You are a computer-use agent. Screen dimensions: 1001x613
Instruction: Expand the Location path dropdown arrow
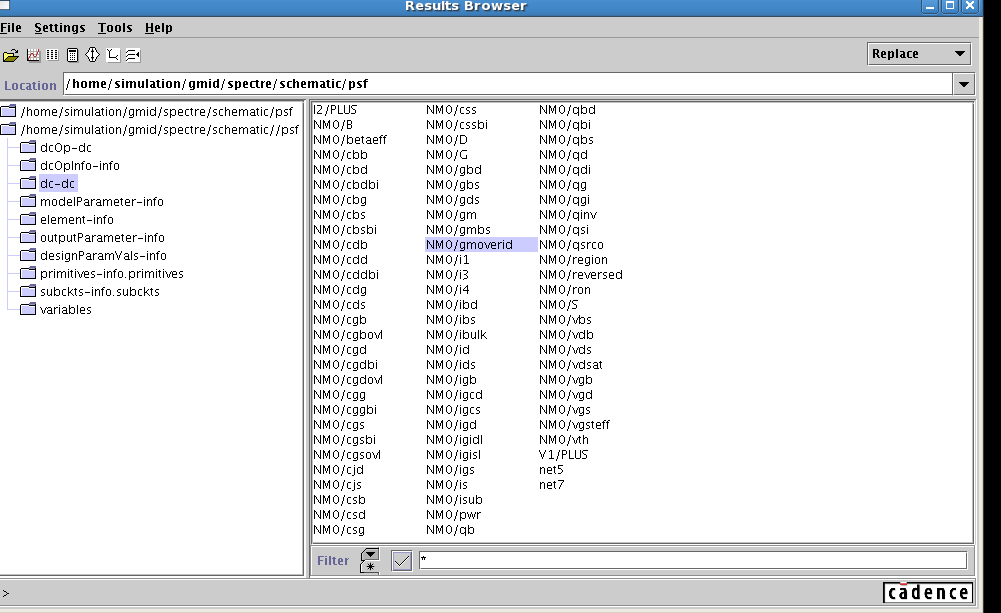[963, 85]
